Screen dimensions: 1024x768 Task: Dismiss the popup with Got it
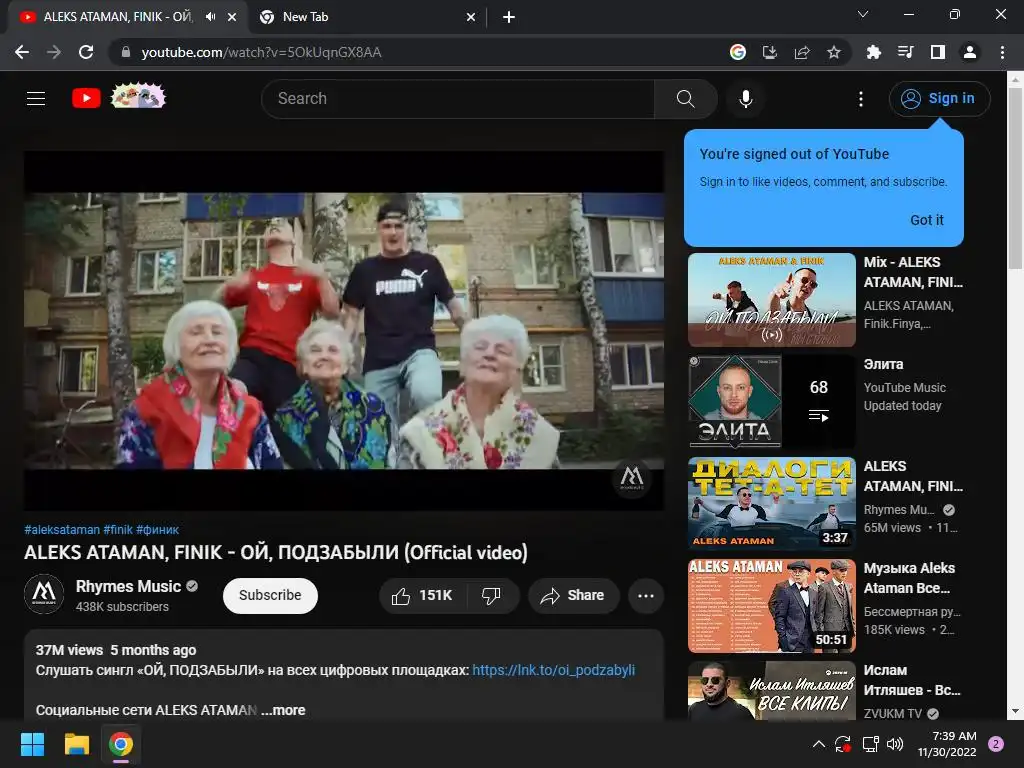click(927, 220)
